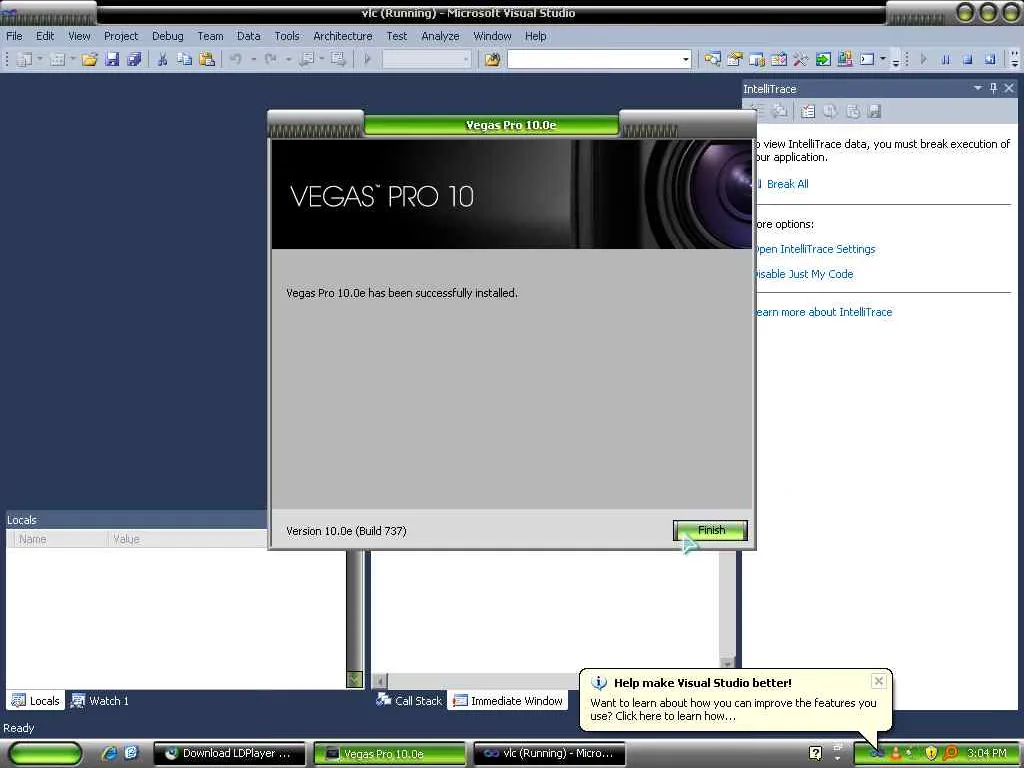Viewport: 1024px width, 768px height.
Task: Click Learn more about IntelliTrace link
Action: 823,312
